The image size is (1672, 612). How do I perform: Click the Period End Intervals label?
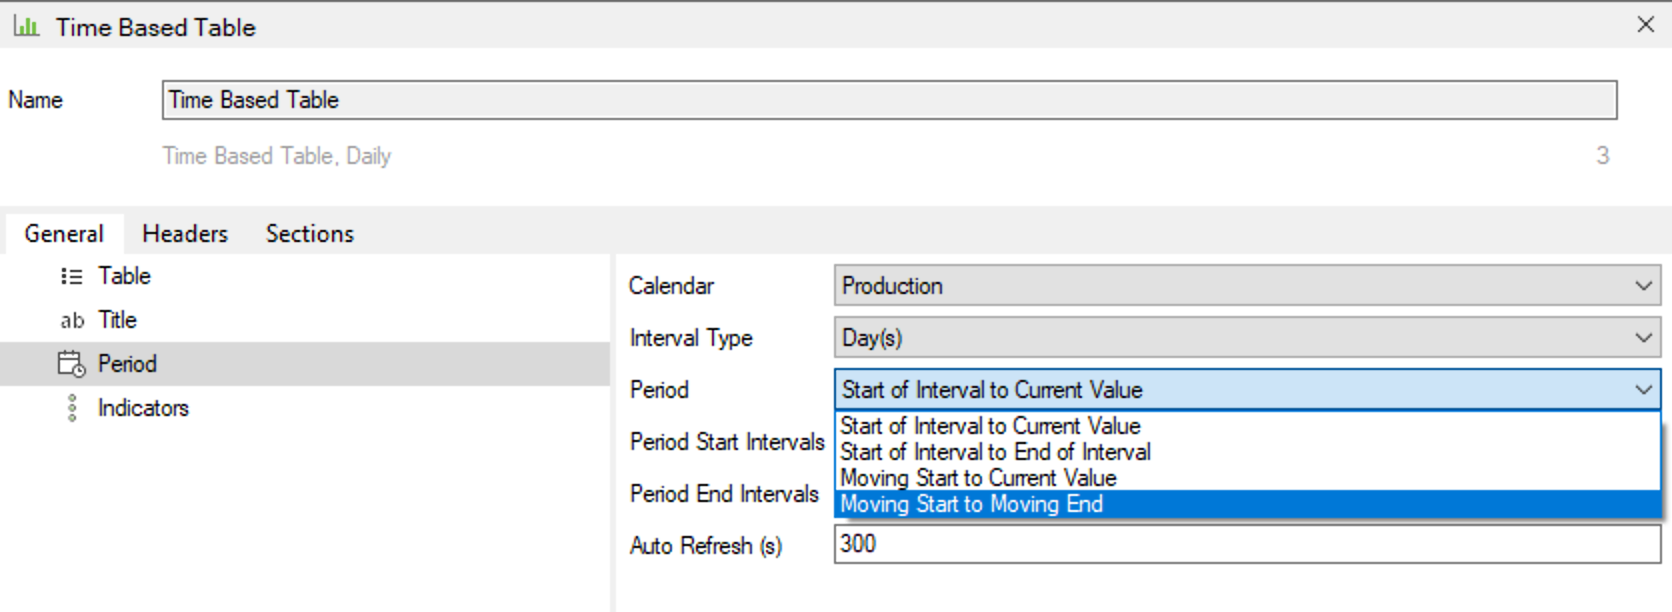pyautogui.click(x=724, y=494)
